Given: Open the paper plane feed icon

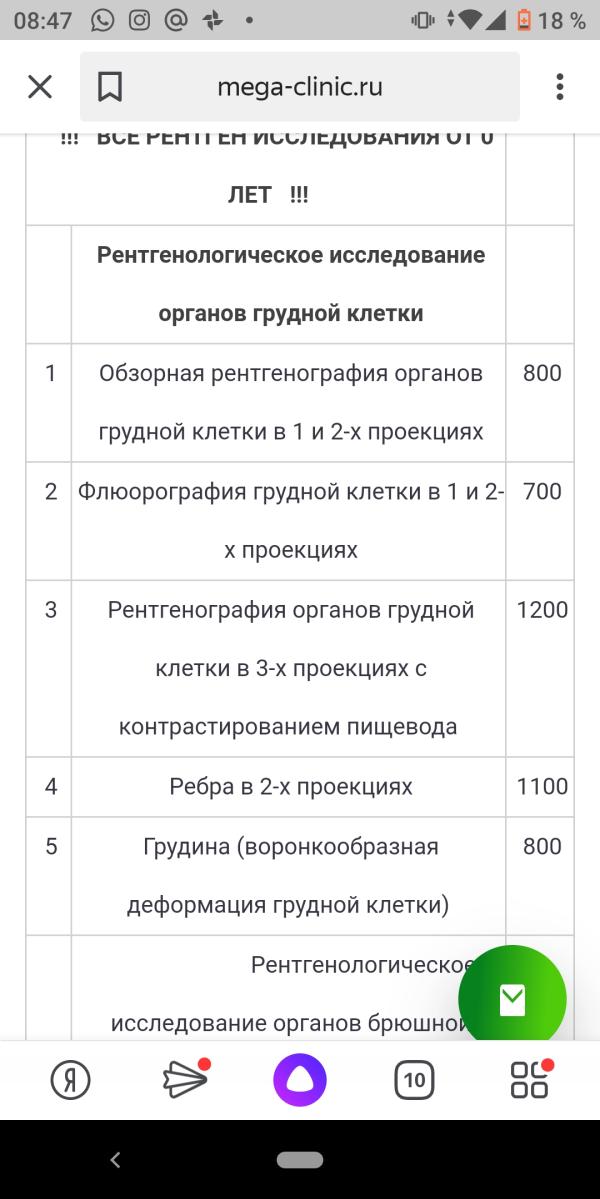Looking at the screenshot, I should pos(184,1079).
